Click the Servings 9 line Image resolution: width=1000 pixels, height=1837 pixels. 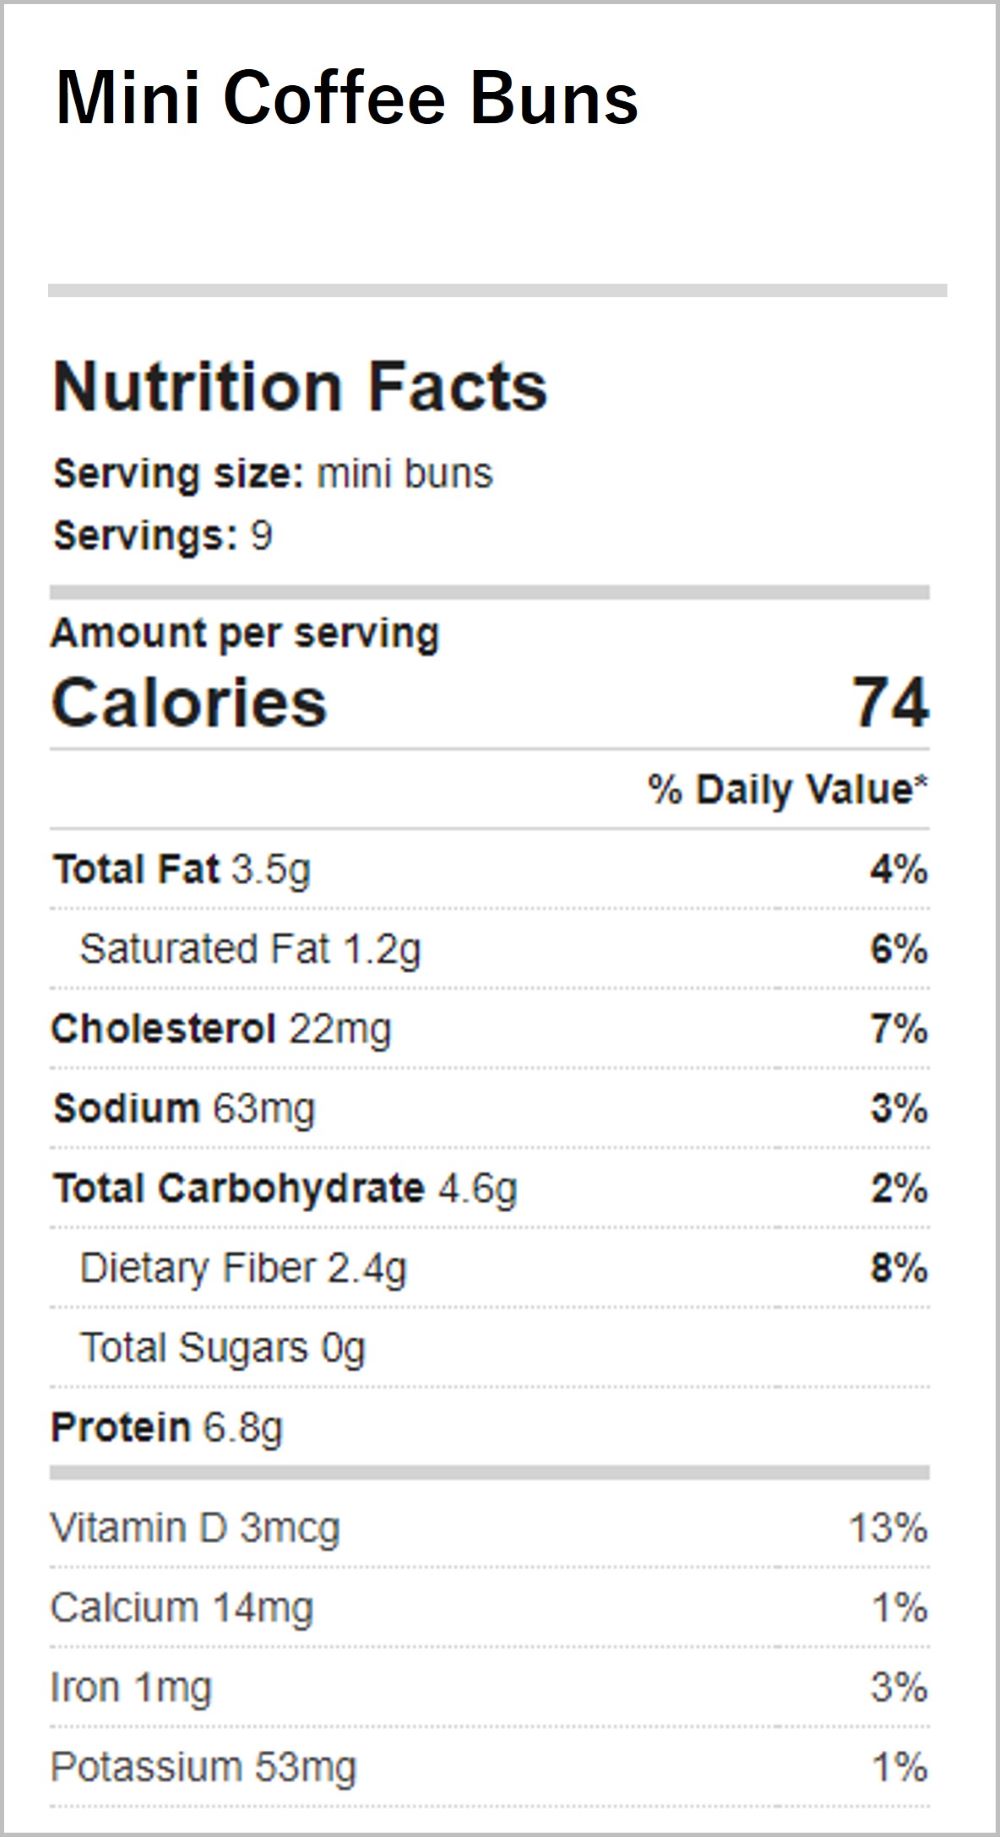(x=163, y=535)
